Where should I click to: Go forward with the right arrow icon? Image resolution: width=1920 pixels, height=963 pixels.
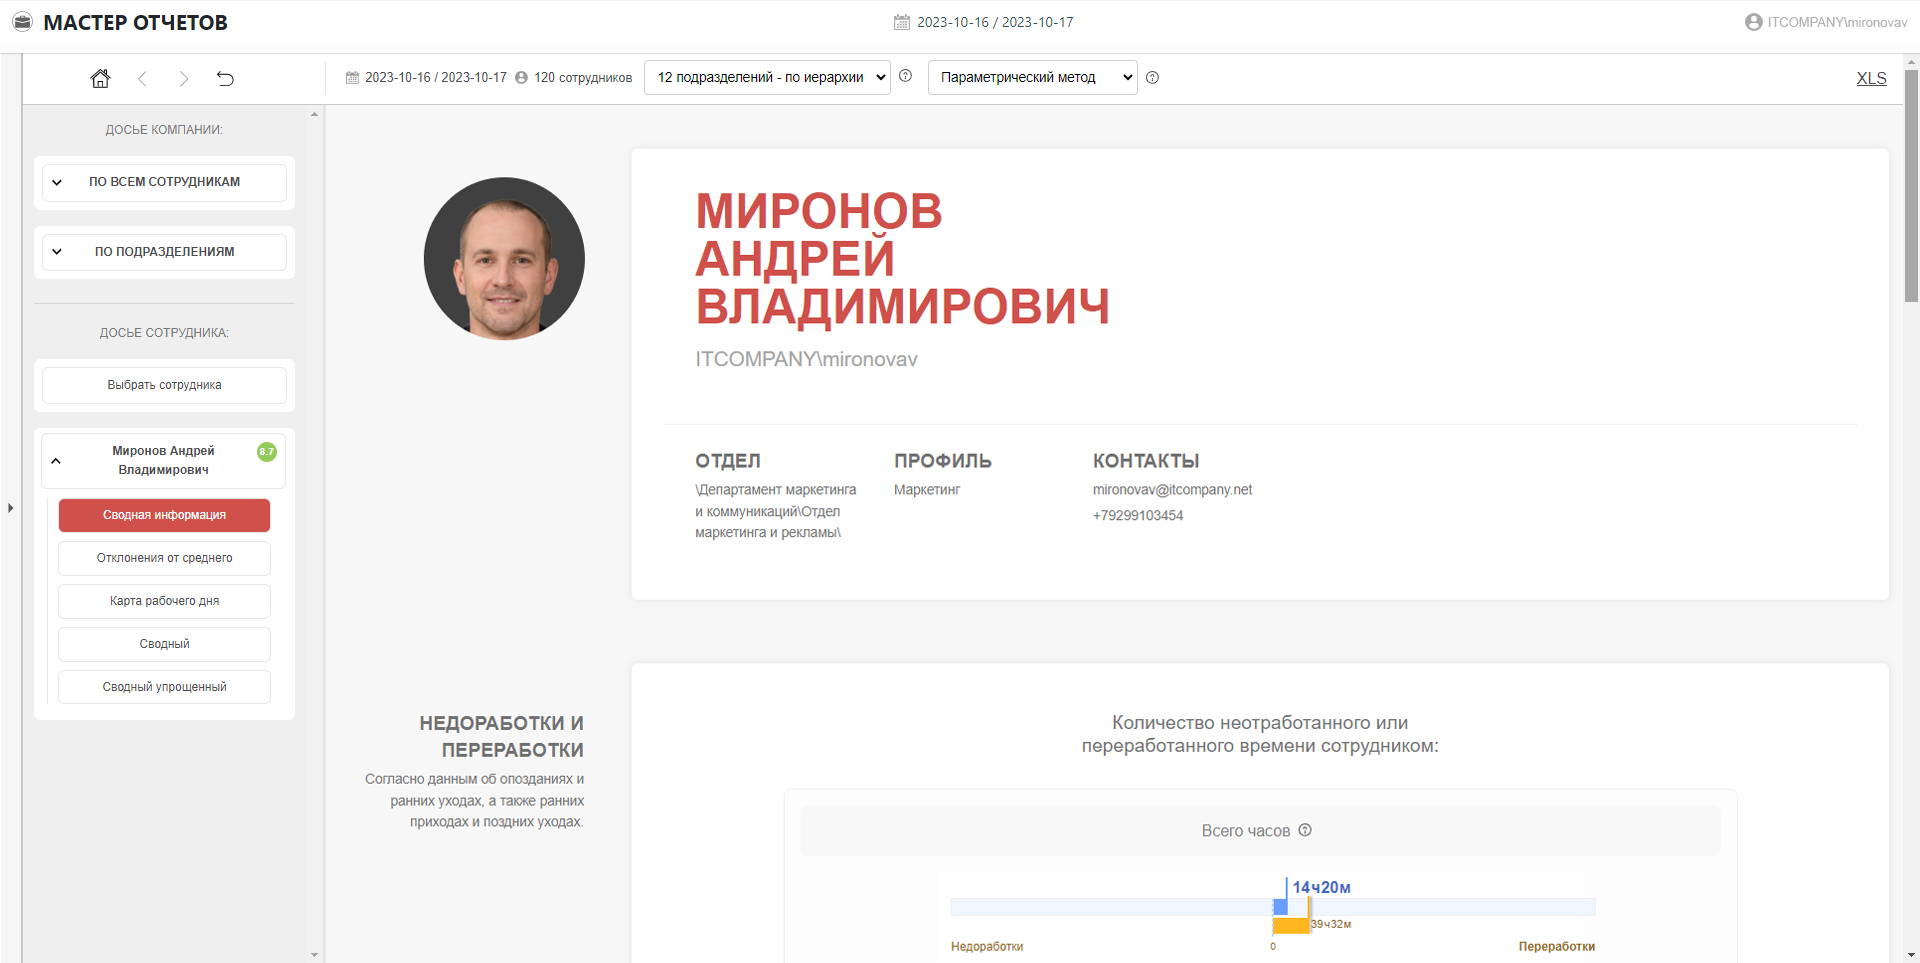[x=183, y=78]
